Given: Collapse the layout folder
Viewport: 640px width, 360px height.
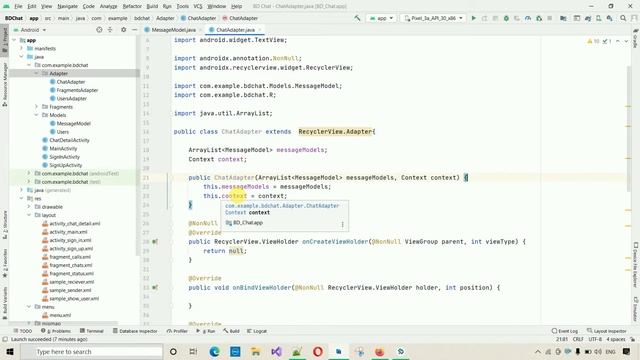Looking at the screenshot, I should click(29, 215).
